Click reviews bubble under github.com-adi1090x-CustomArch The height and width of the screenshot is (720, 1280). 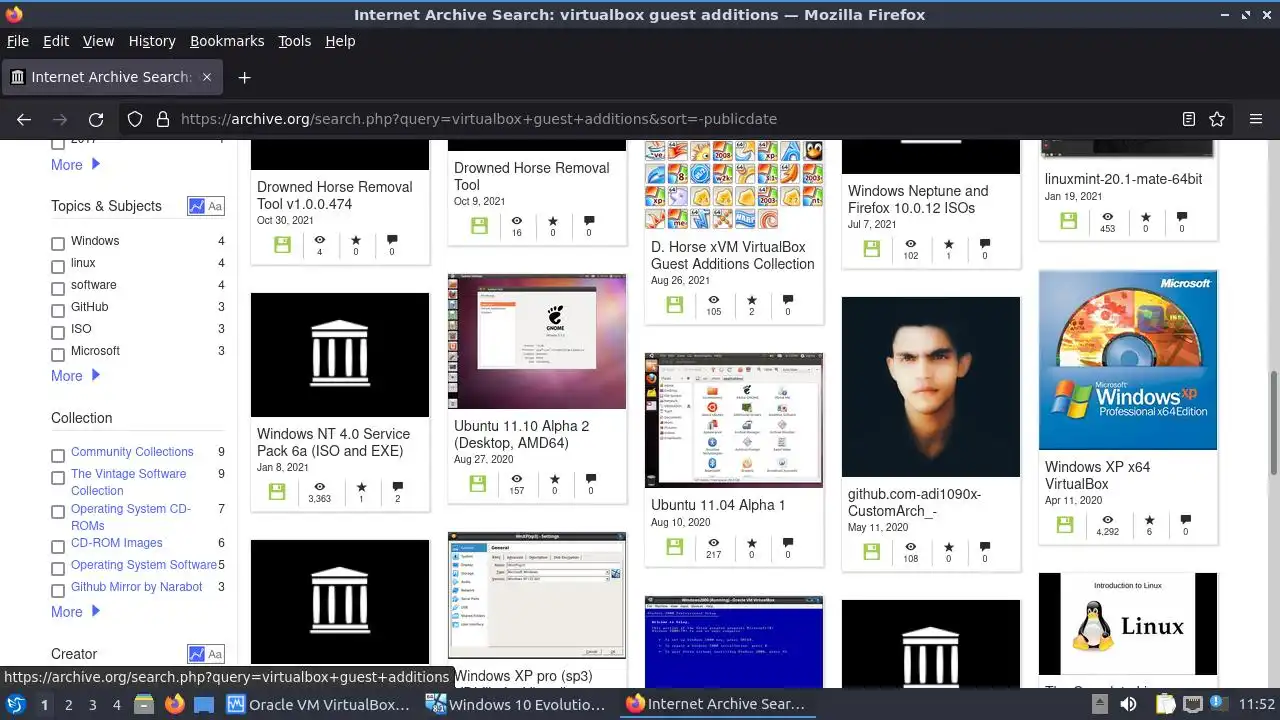[x=984, y=547]
